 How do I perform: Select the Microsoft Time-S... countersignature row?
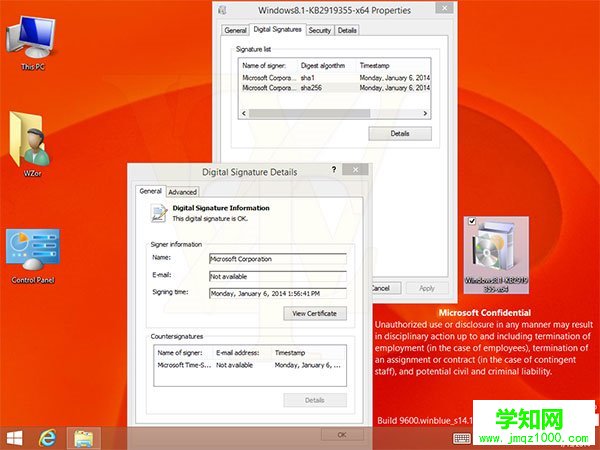[250, 365]
